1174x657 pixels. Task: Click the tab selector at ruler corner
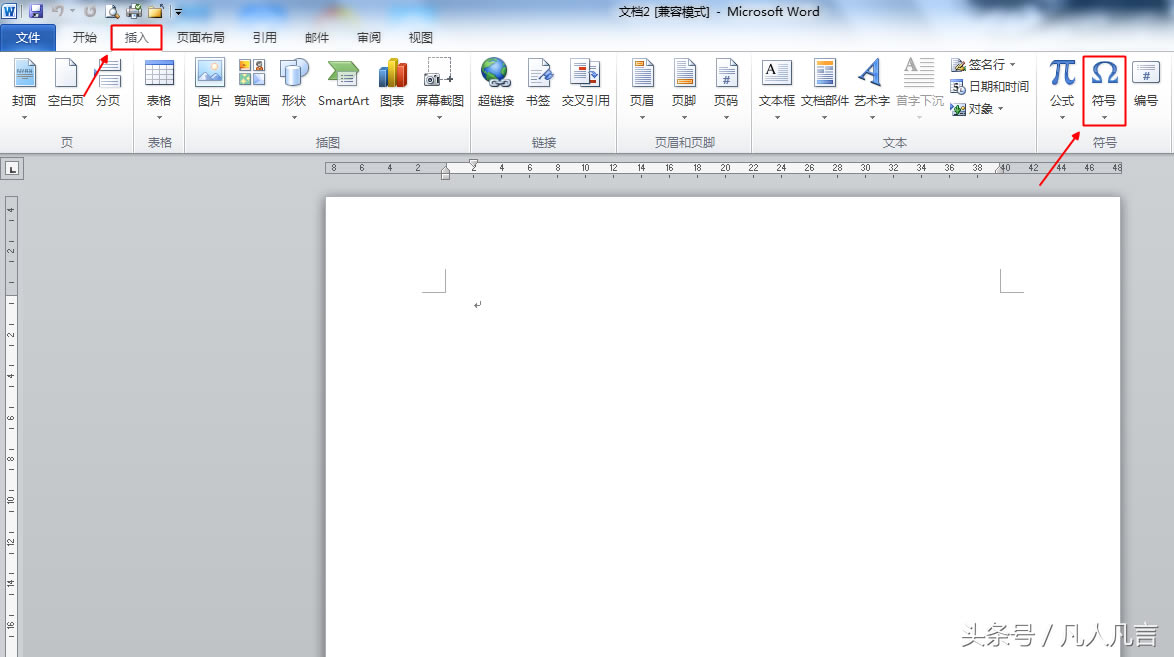pos(12,169)
